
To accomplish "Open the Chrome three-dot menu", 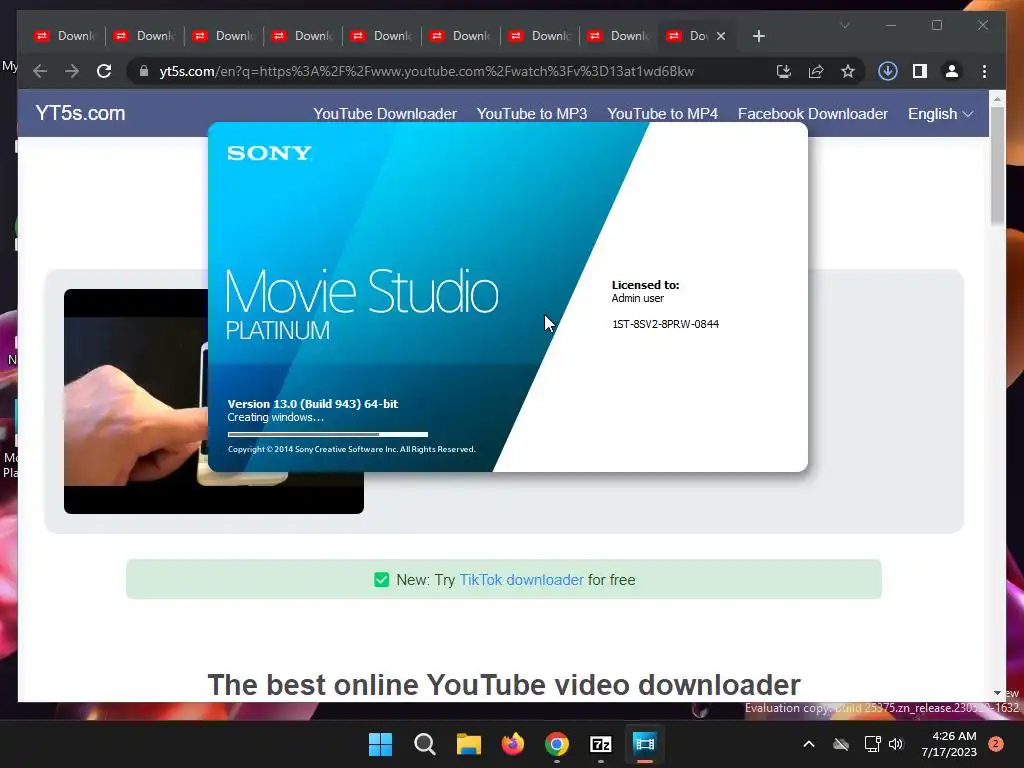I will 984,71.
